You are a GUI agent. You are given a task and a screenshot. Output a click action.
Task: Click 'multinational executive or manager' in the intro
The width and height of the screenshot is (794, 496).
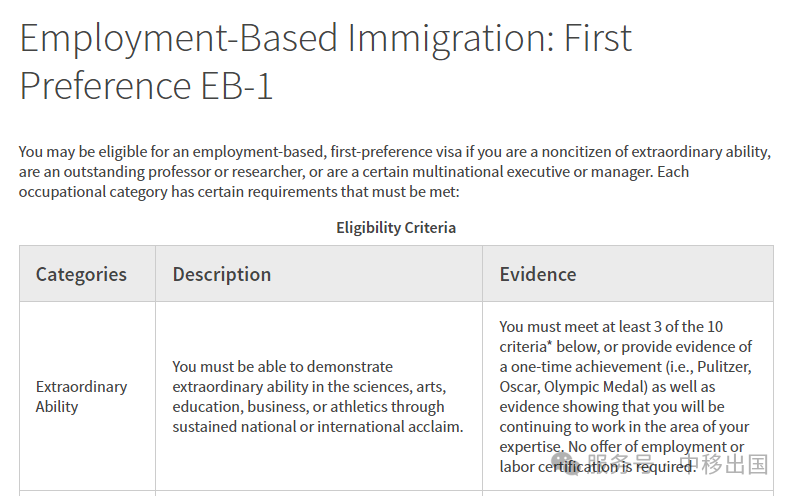(x=532, y=172)
